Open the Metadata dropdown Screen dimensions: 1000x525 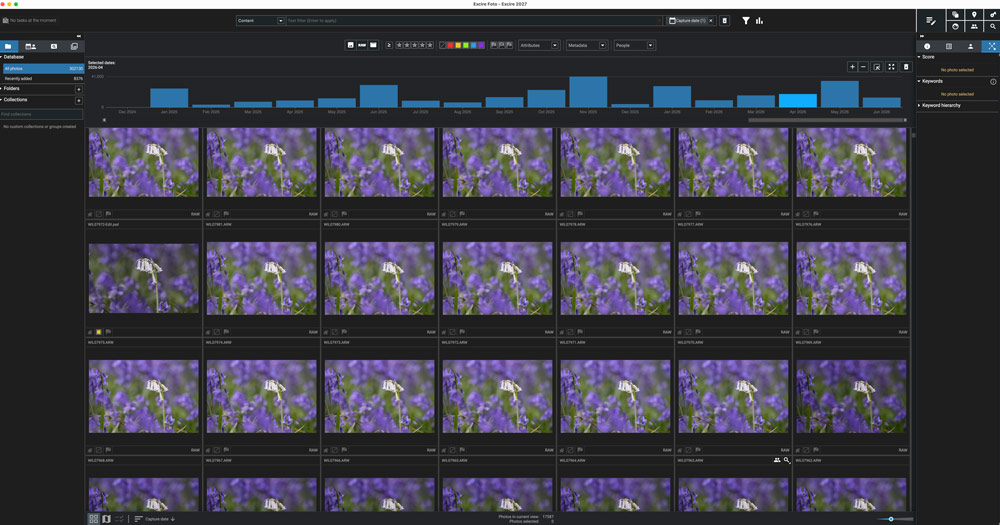586,45
